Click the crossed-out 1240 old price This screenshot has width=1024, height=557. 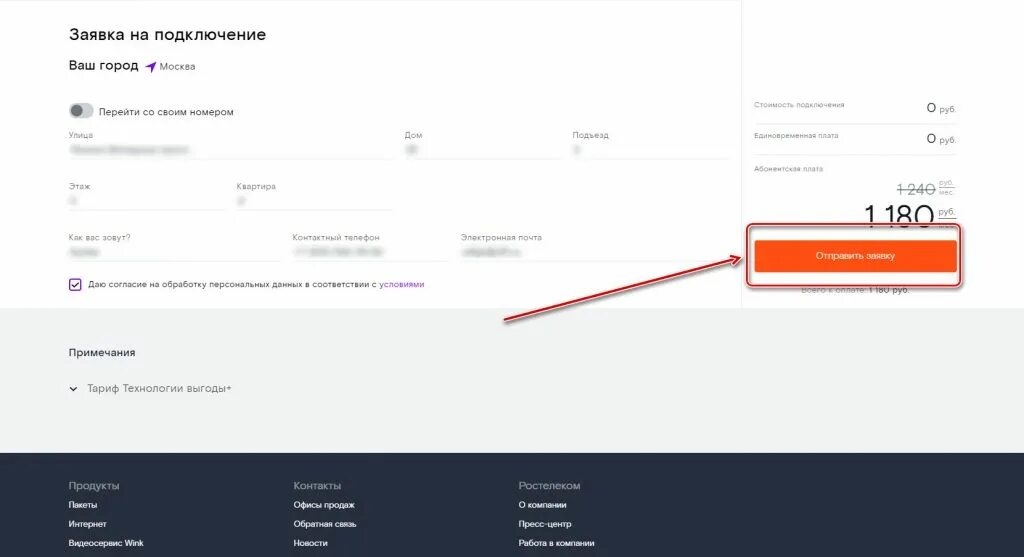[916, 189]
